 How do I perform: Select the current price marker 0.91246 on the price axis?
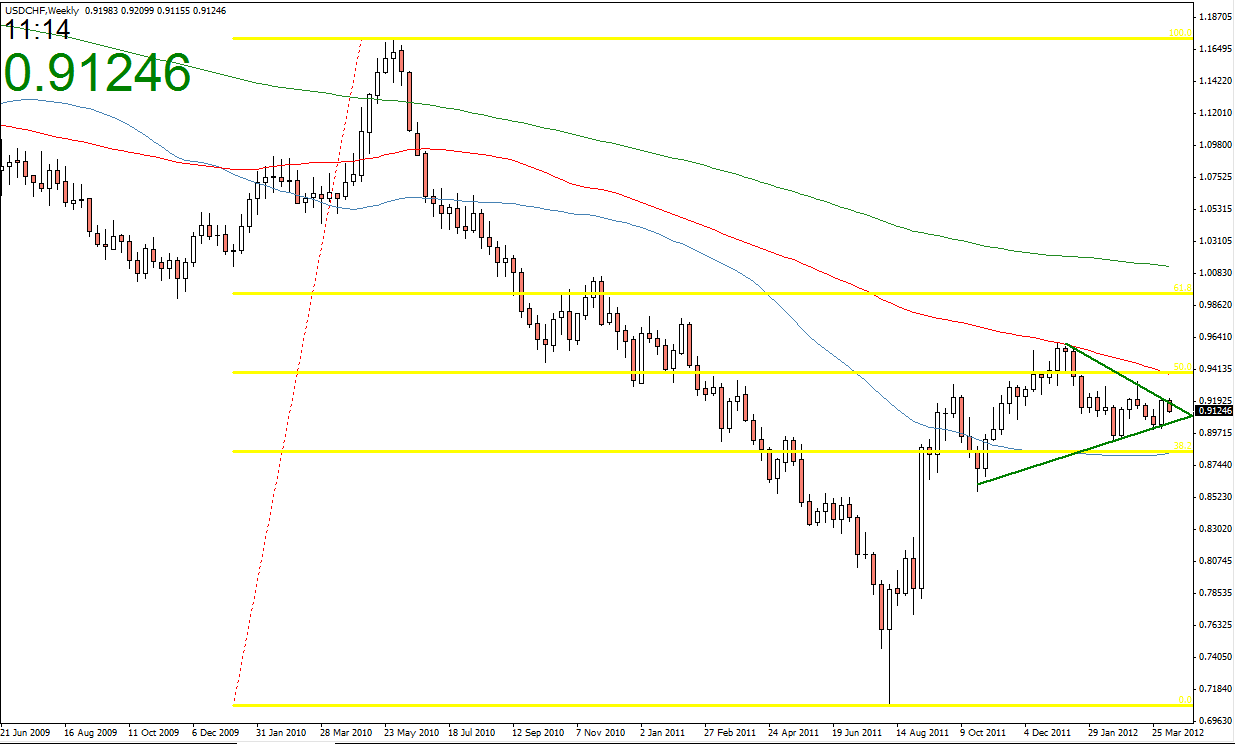(x=1215, y=411)
